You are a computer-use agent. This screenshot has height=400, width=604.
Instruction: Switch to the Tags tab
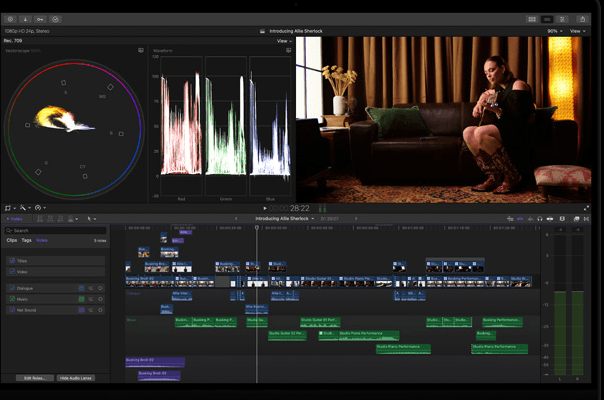27,240
